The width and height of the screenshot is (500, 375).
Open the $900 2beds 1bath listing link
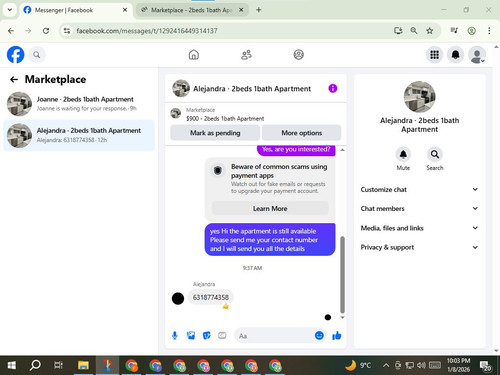[x=225, y=118]
